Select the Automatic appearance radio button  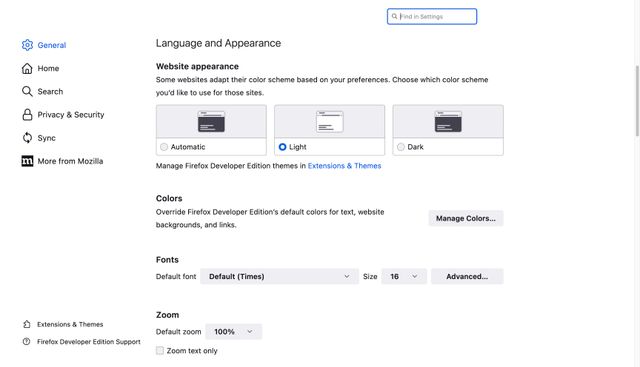coord(164,147)
